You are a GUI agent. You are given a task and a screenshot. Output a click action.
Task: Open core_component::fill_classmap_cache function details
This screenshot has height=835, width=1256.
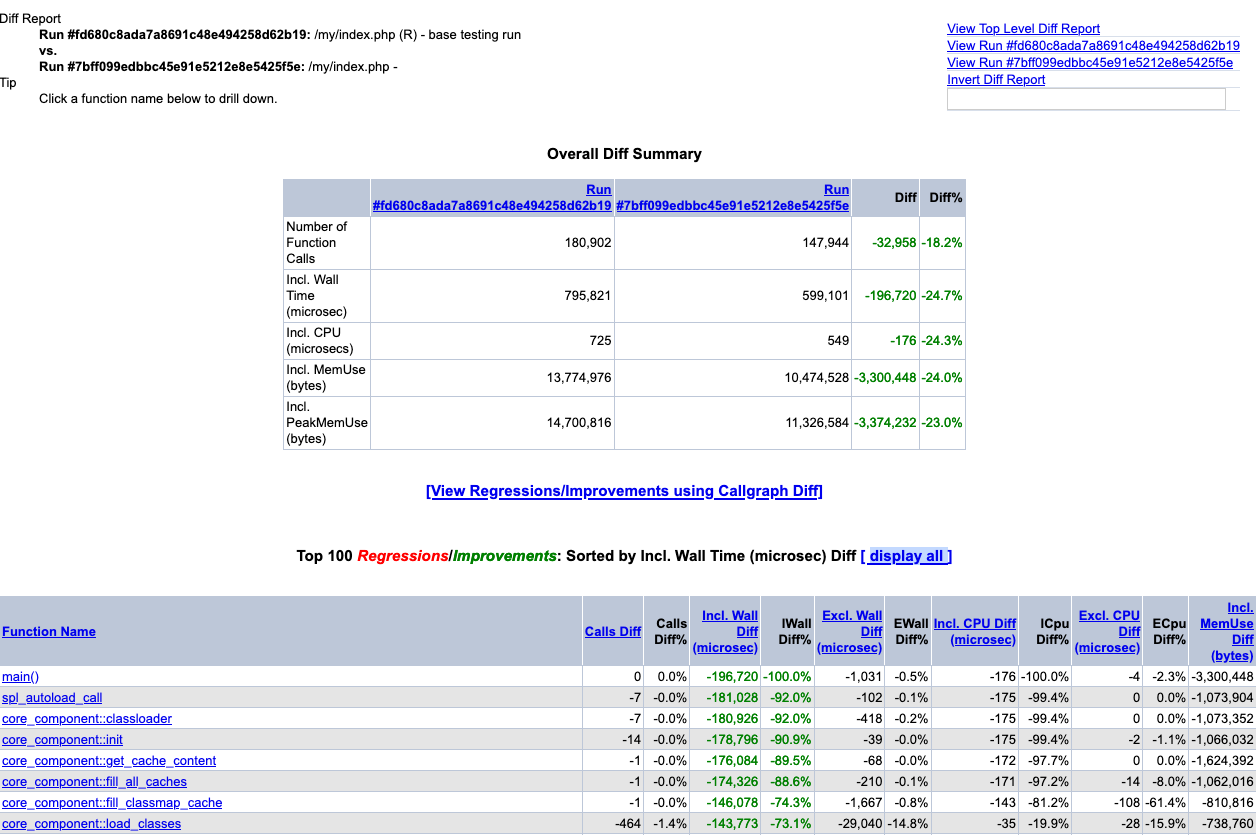(112, 803)
